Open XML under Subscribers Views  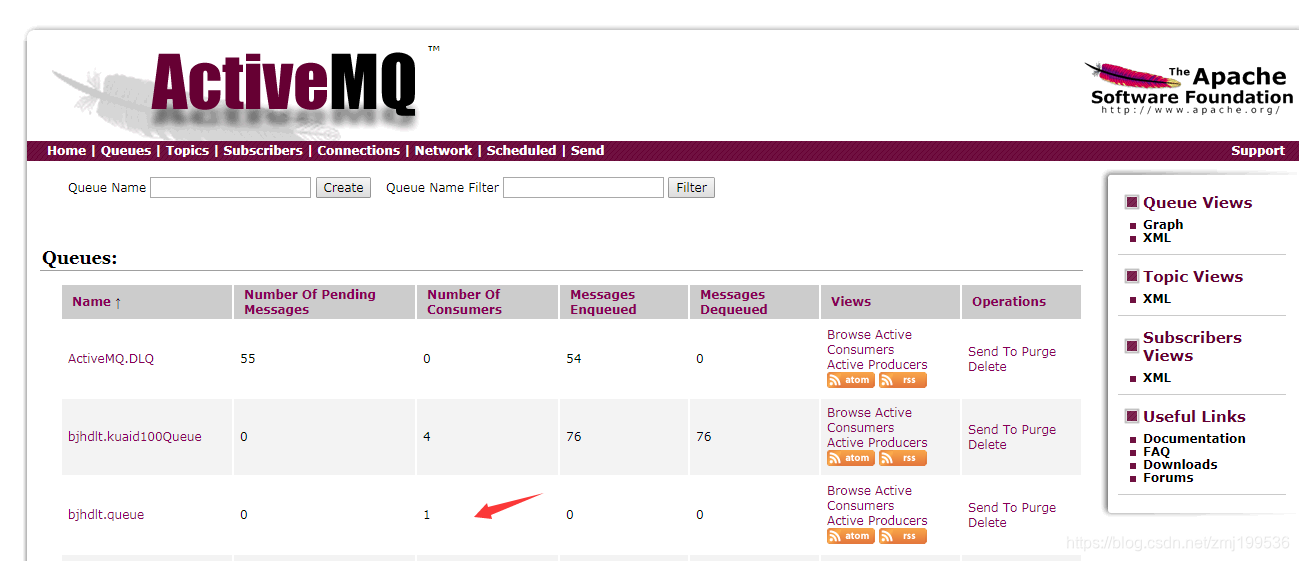1157,378
